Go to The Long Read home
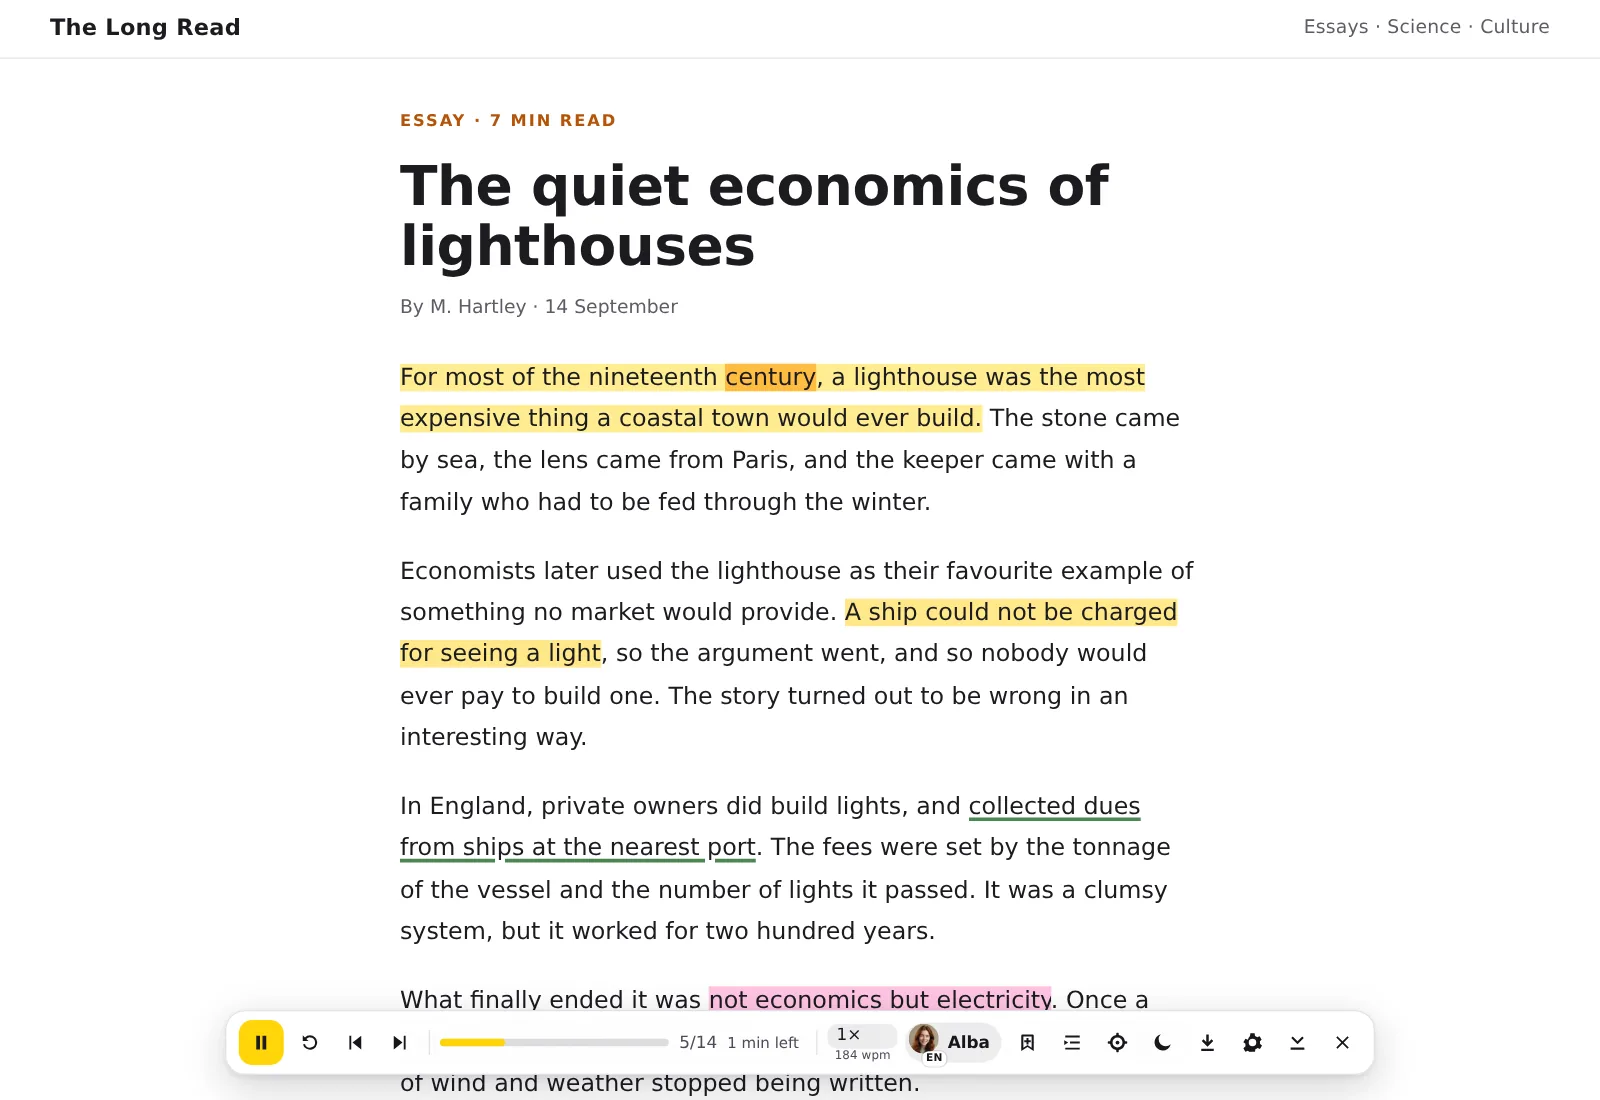Image resolution: width=1600 pixels, height=1100 pixels. [x=145, y=27]
